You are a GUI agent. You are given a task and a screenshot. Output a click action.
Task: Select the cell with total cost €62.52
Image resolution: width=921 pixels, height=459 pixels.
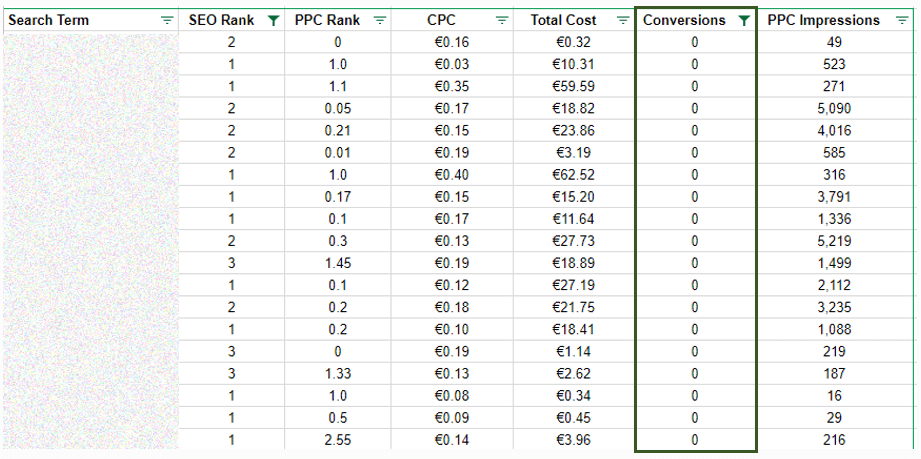coord(573,175)
